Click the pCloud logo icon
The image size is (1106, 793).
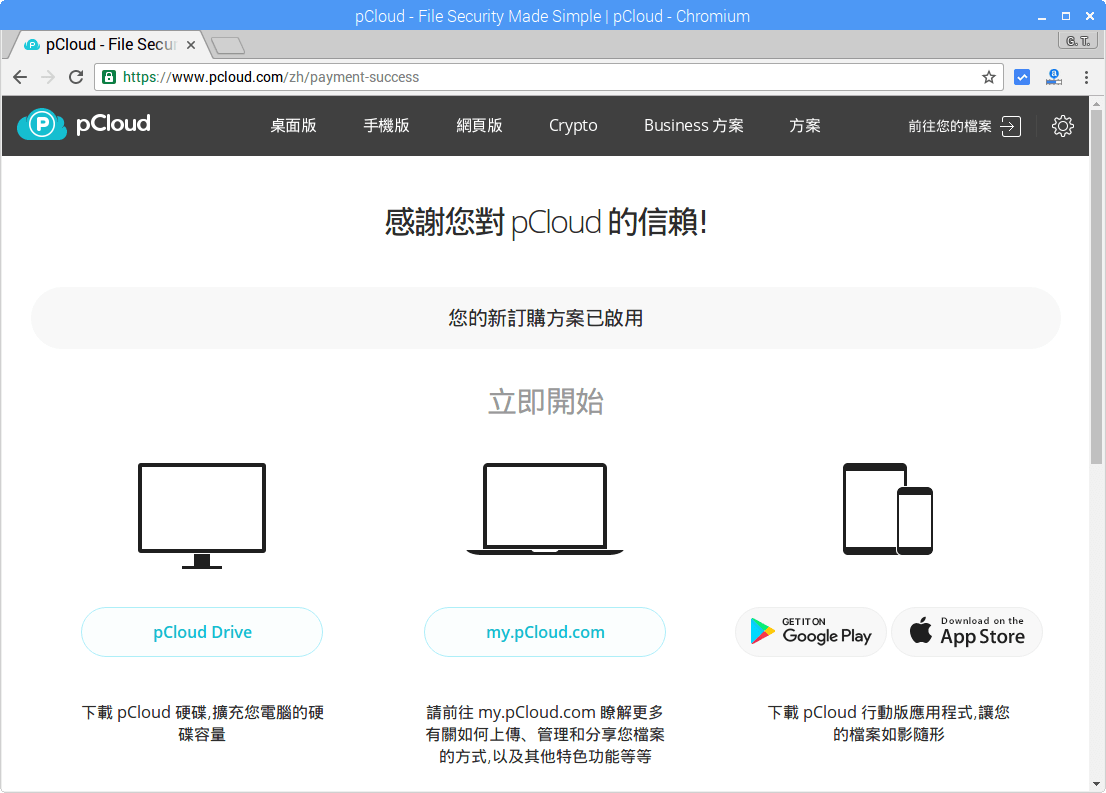[x=41, y=125]
